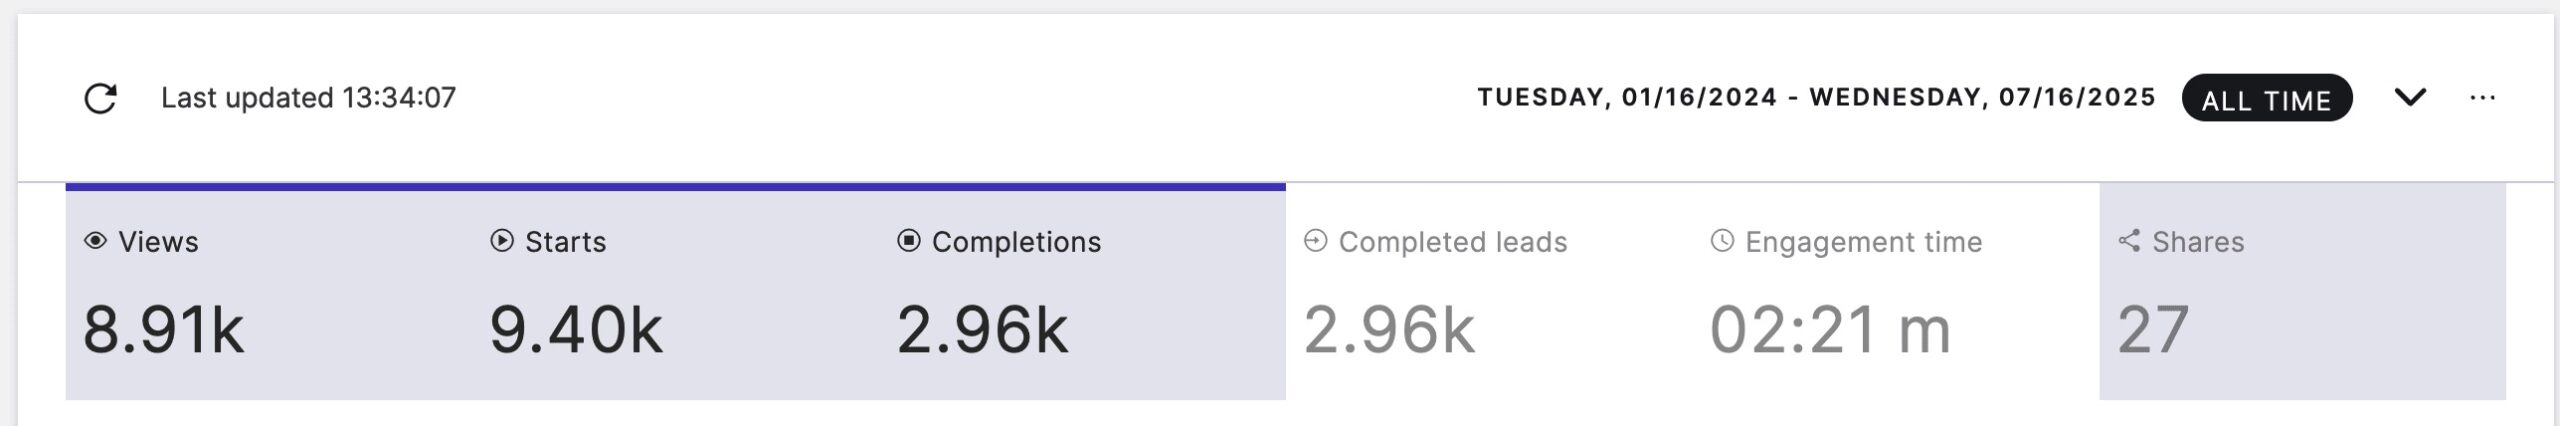
Task: Toggle the ALL TIME range pill
Action: (2266, 98)
